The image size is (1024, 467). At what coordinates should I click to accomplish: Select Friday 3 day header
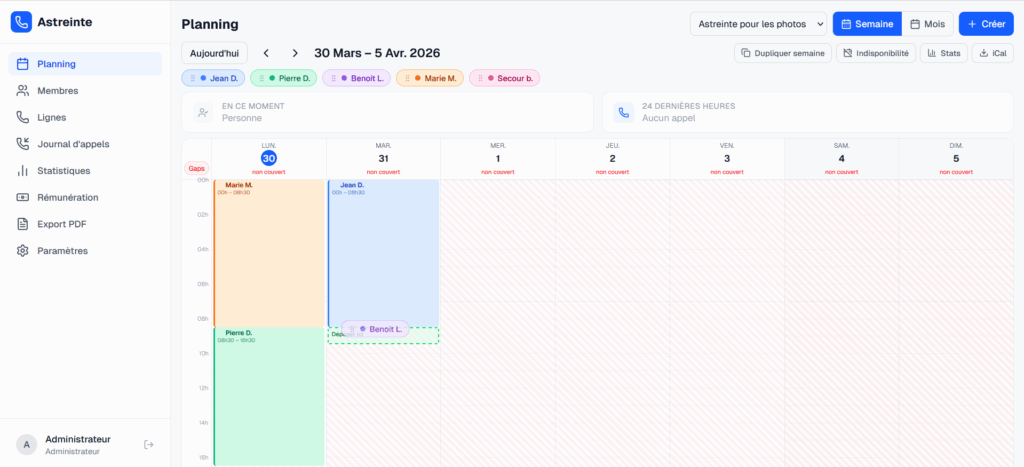(727, 159)
